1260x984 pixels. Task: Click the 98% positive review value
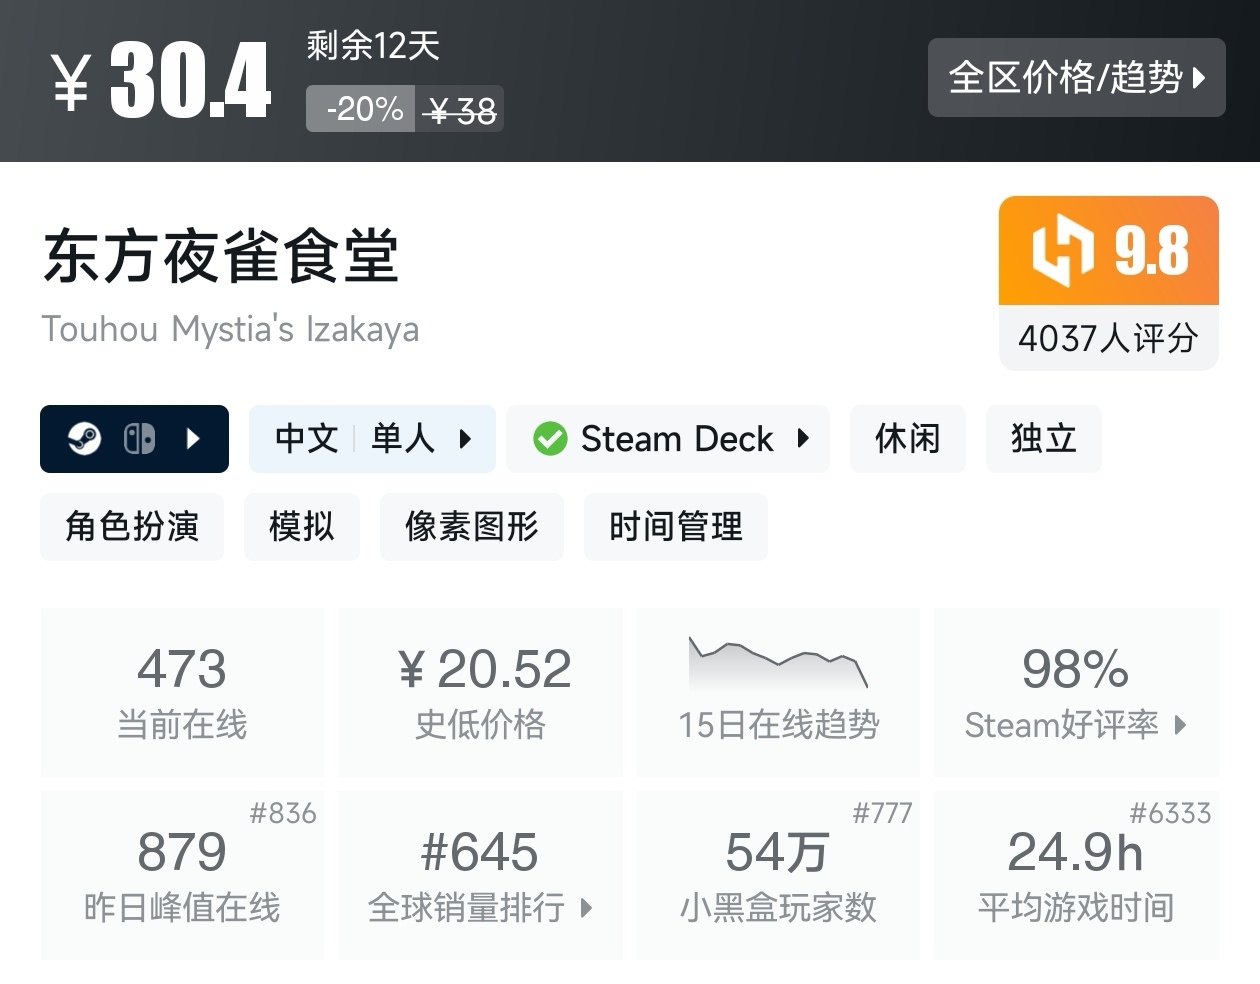(1075, 669)
